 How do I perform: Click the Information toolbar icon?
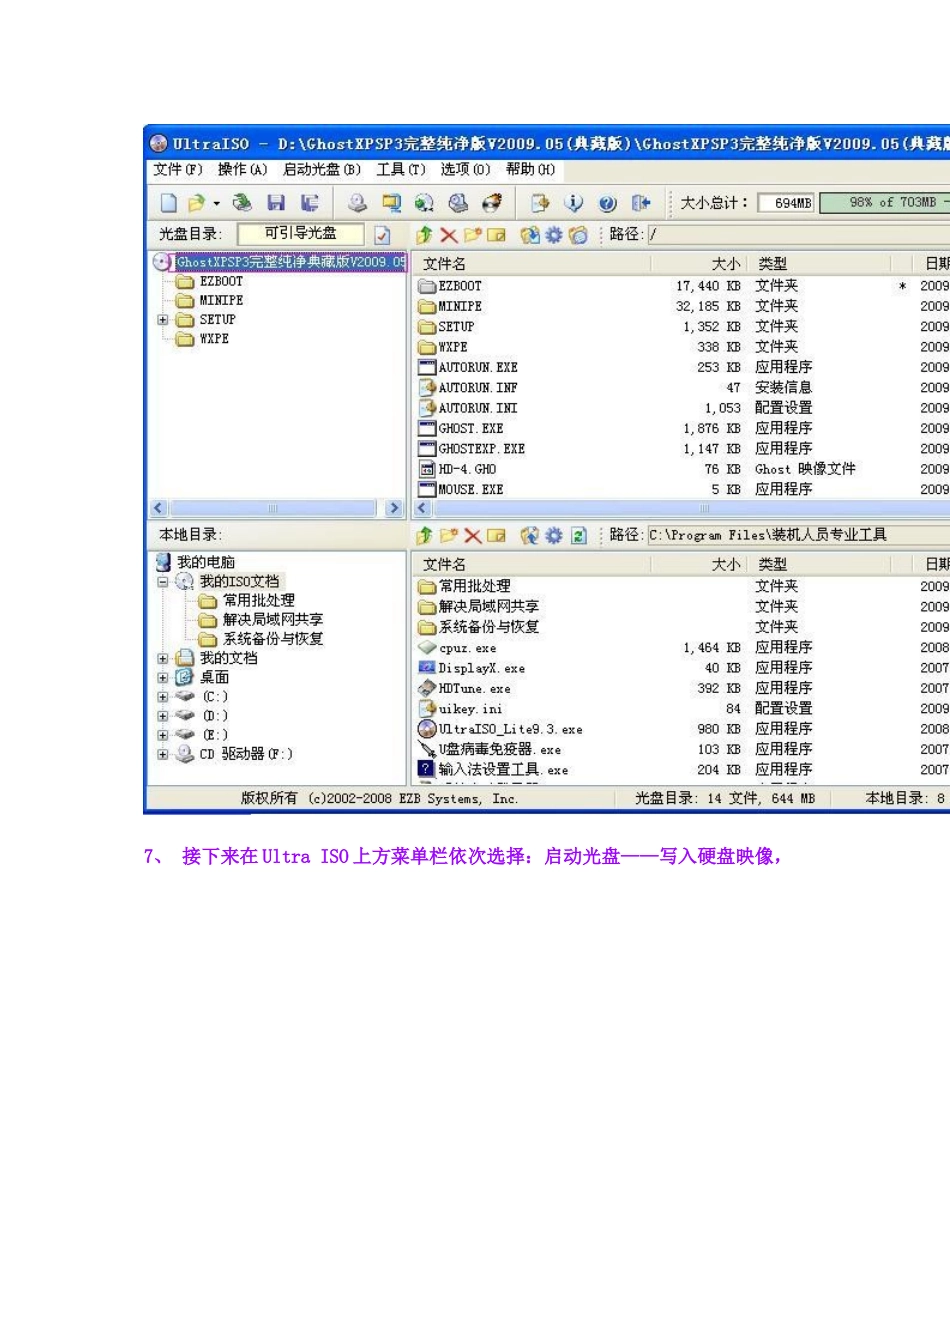573,203
